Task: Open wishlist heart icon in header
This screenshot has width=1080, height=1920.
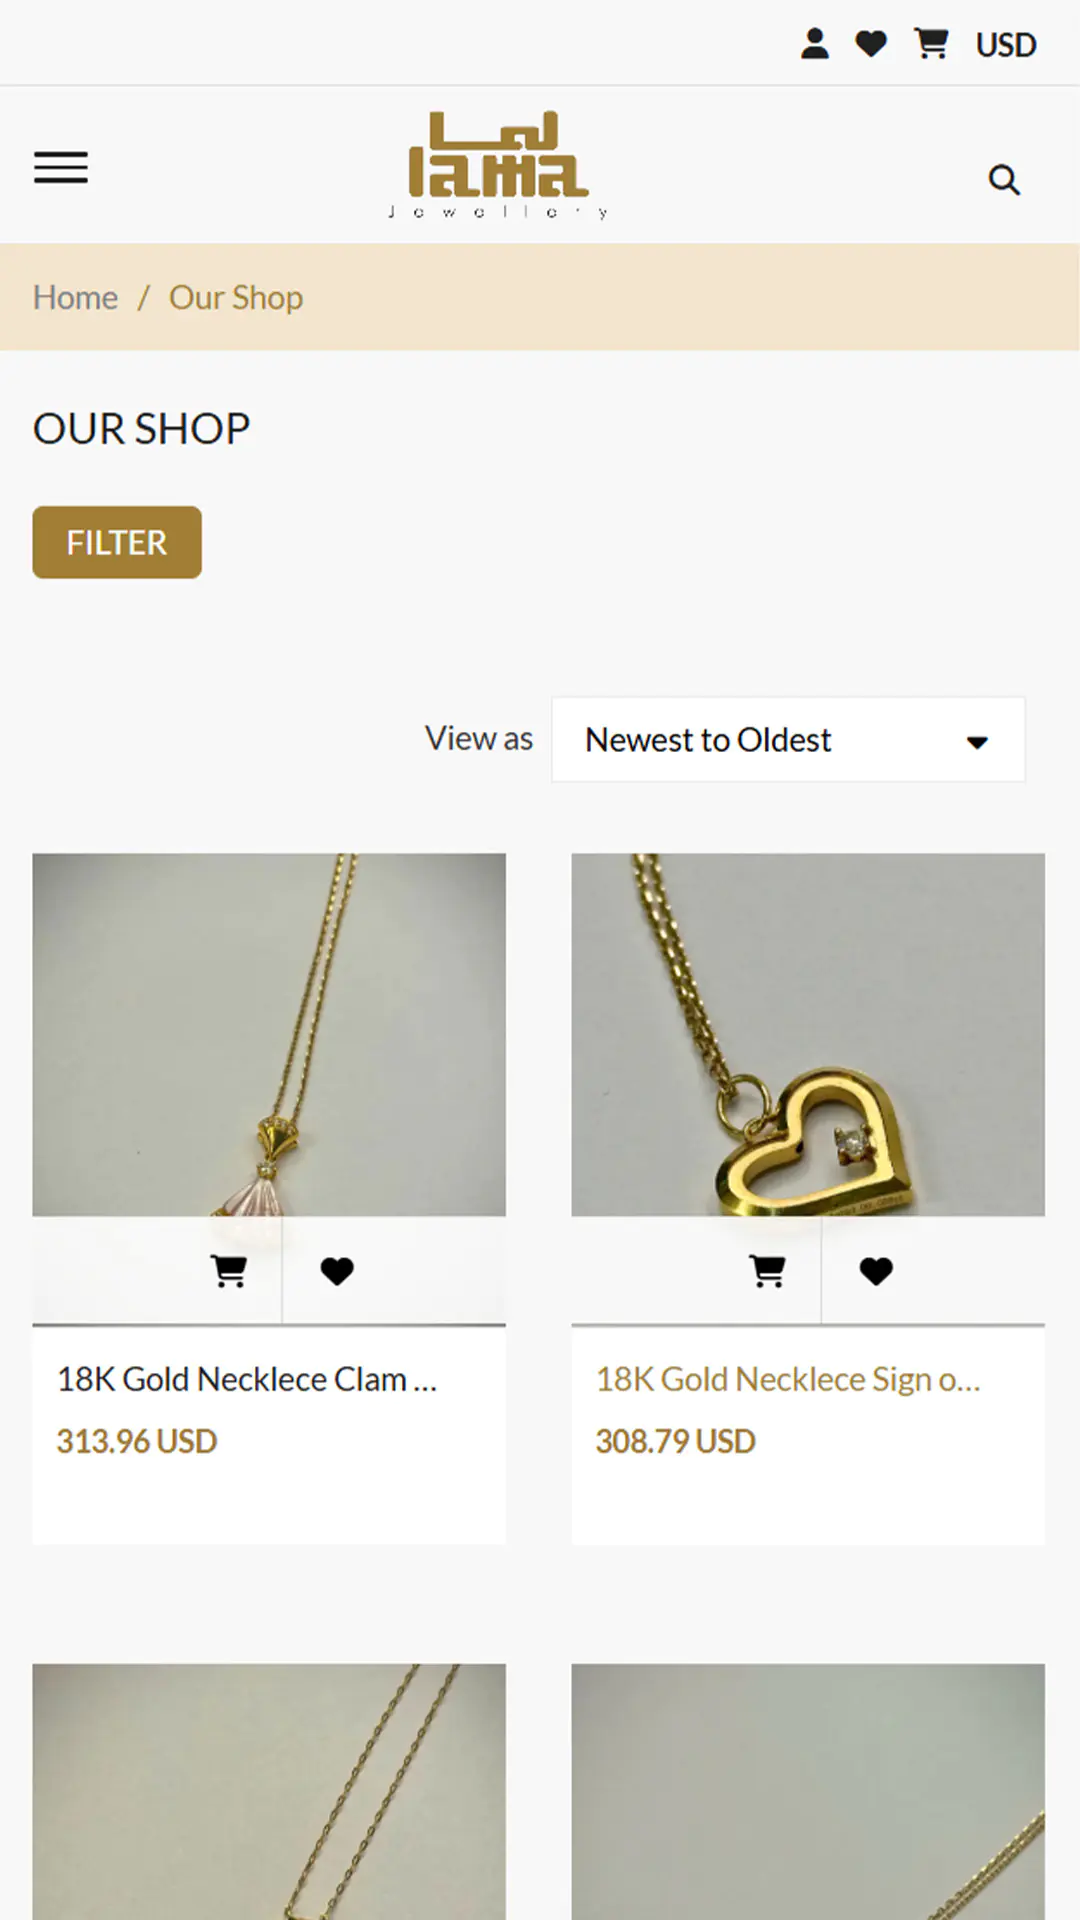Action: [871, 44]
